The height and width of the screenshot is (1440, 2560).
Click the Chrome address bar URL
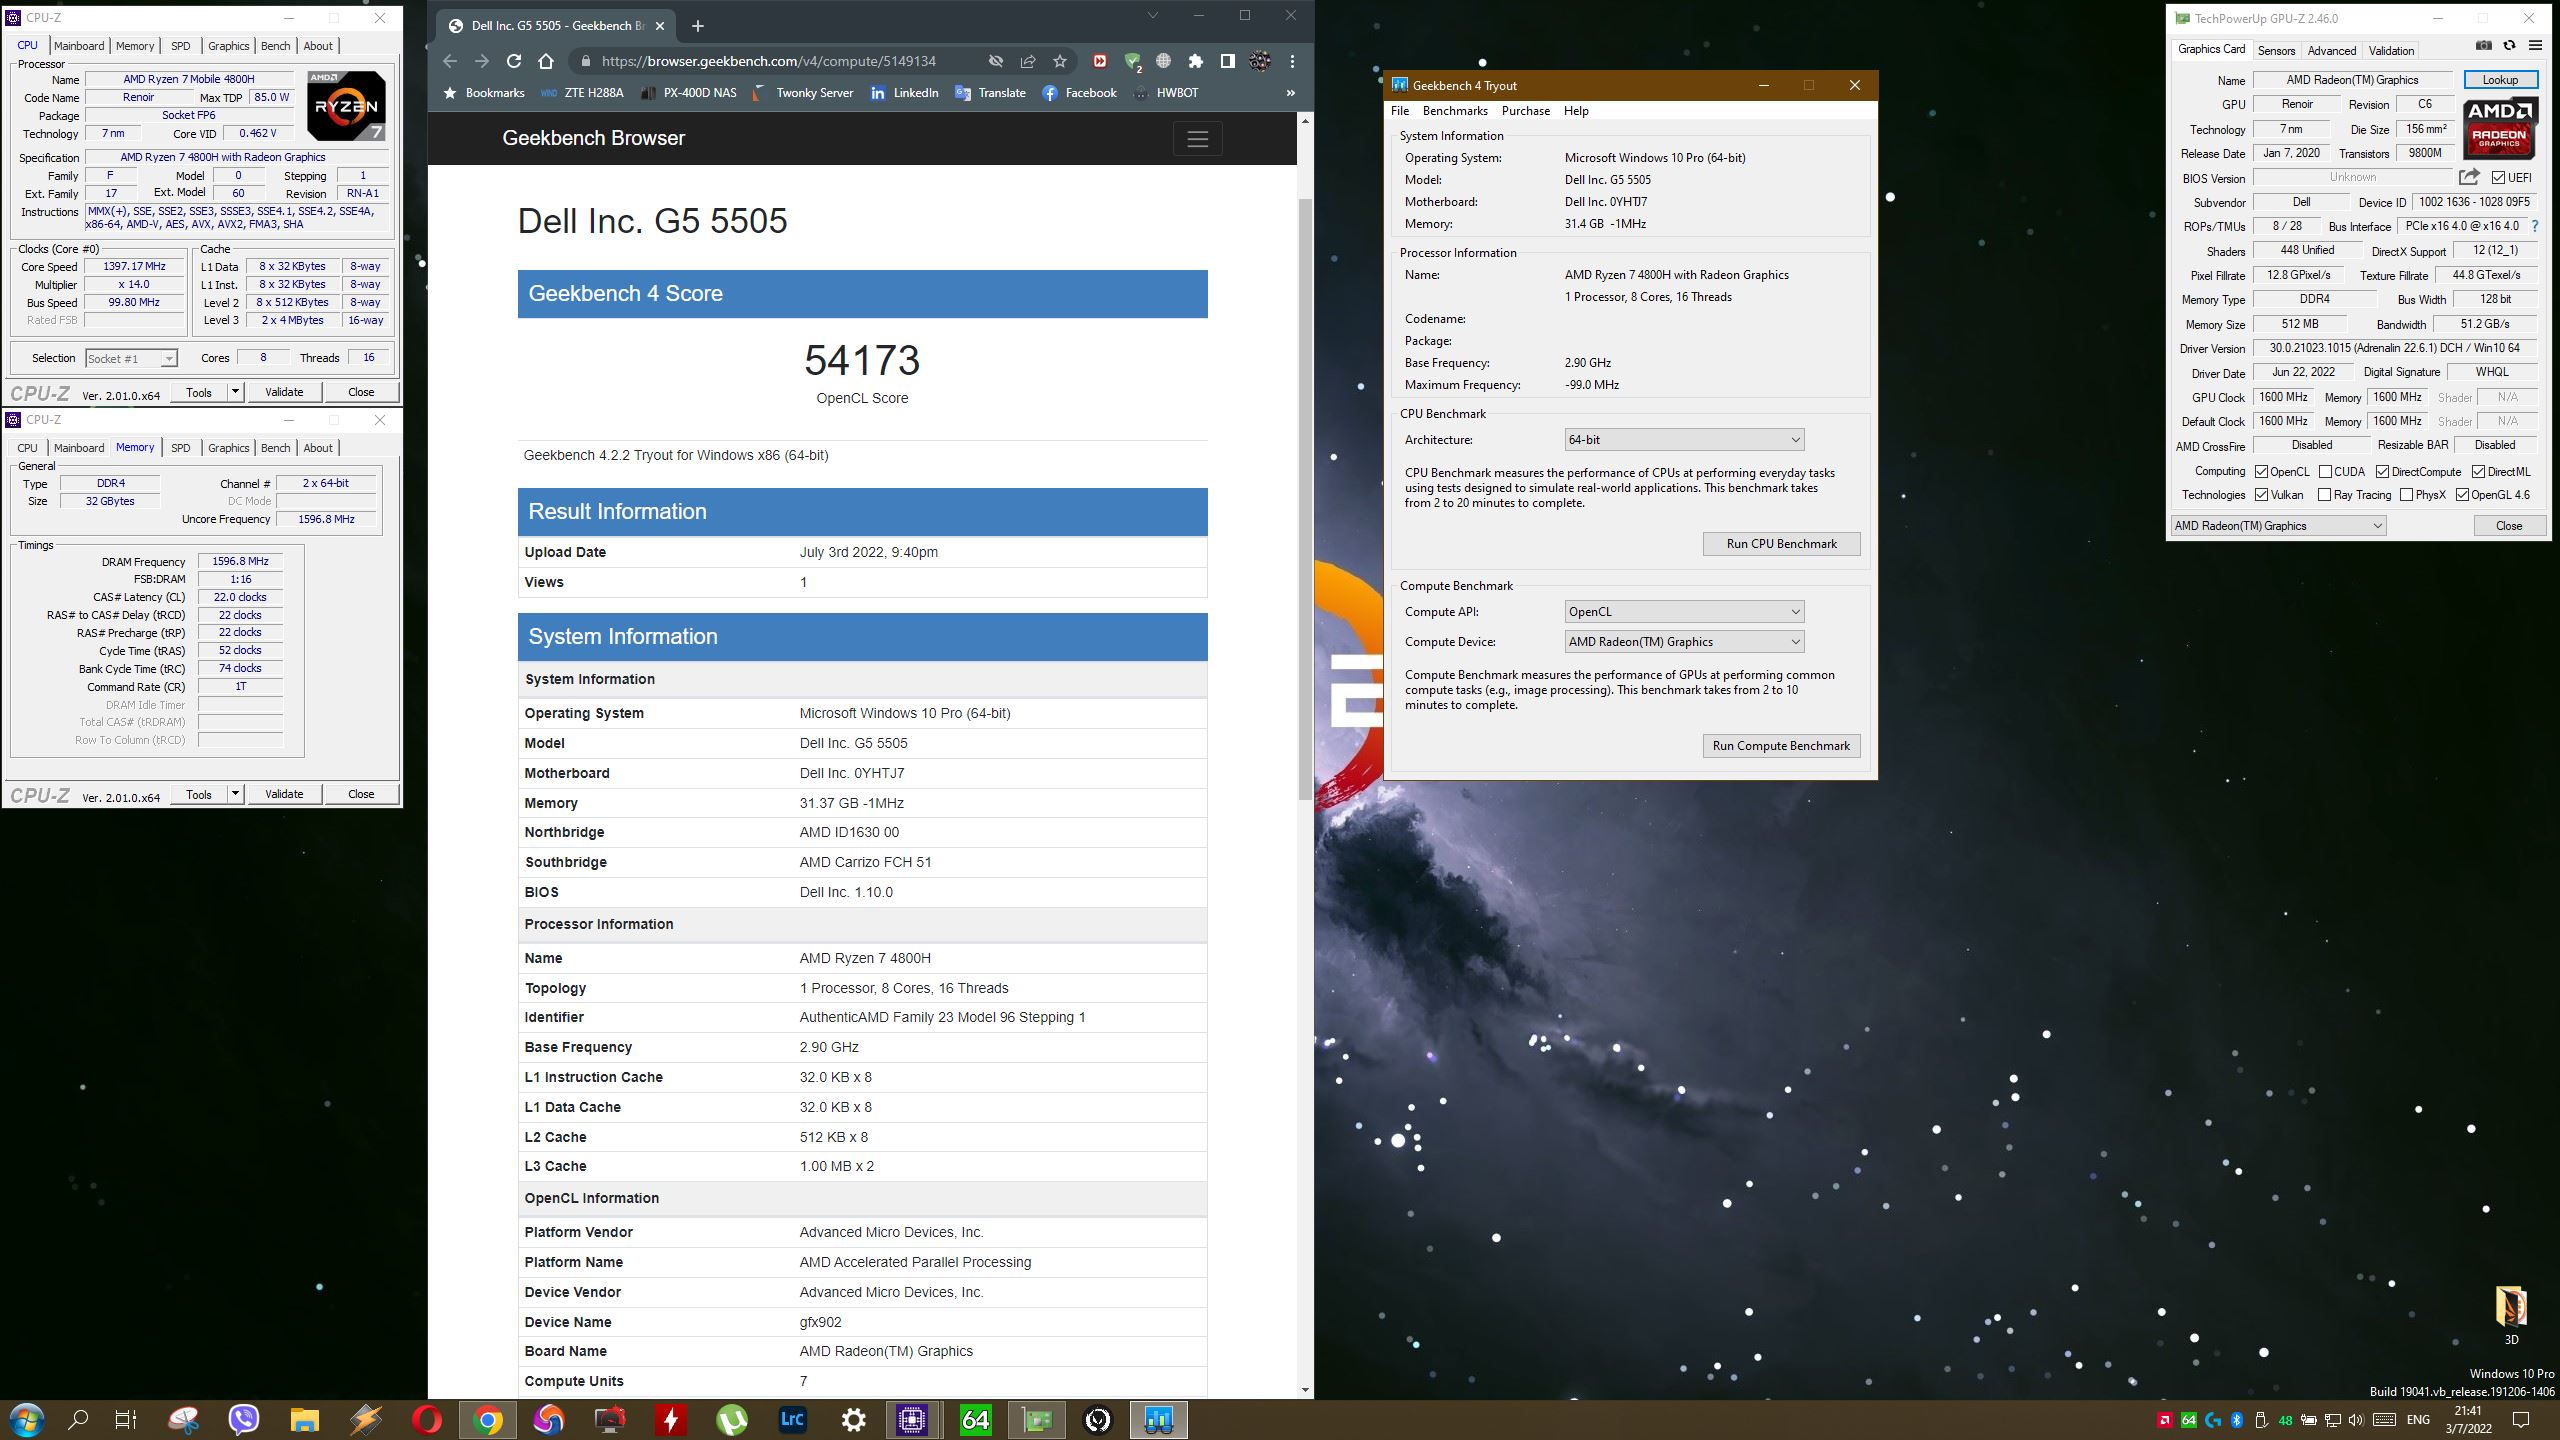coord(769,61)
